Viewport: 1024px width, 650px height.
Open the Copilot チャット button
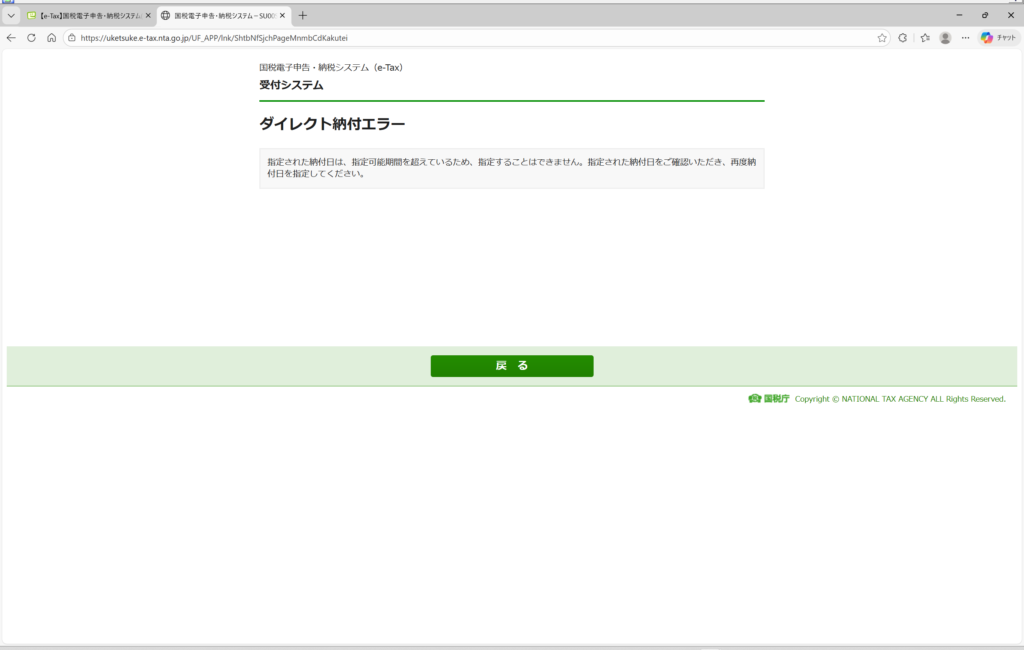(998, 38)
